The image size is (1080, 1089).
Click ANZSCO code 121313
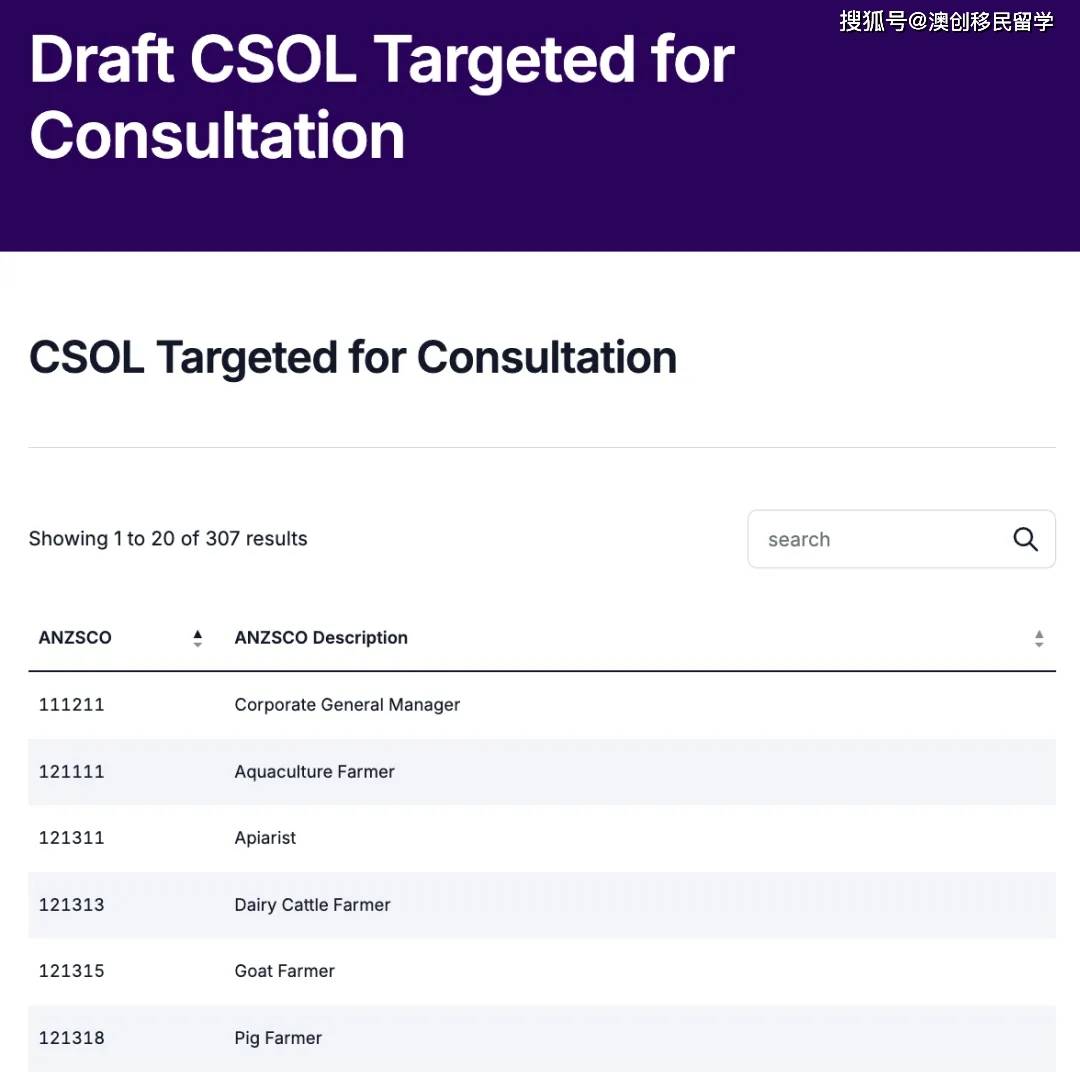click(71, 905)
